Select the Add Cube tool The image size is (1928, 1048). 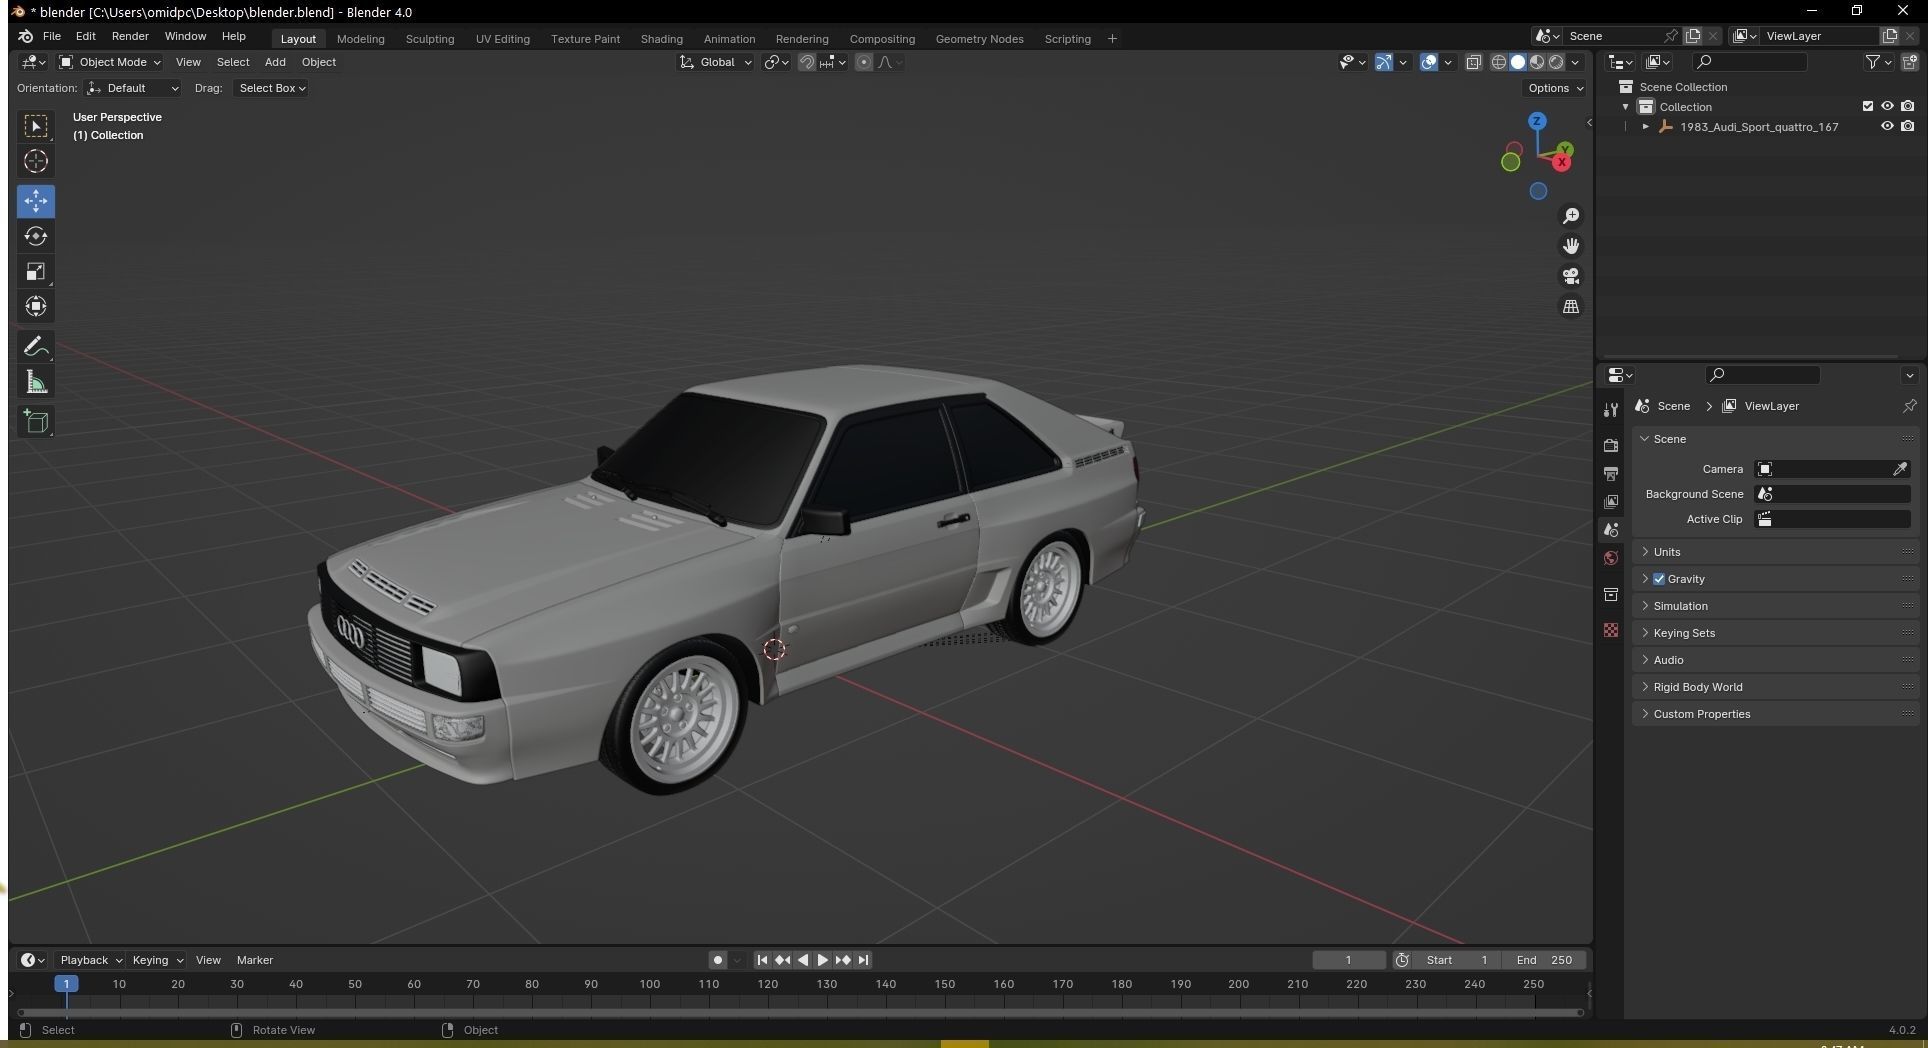point(36,422)
